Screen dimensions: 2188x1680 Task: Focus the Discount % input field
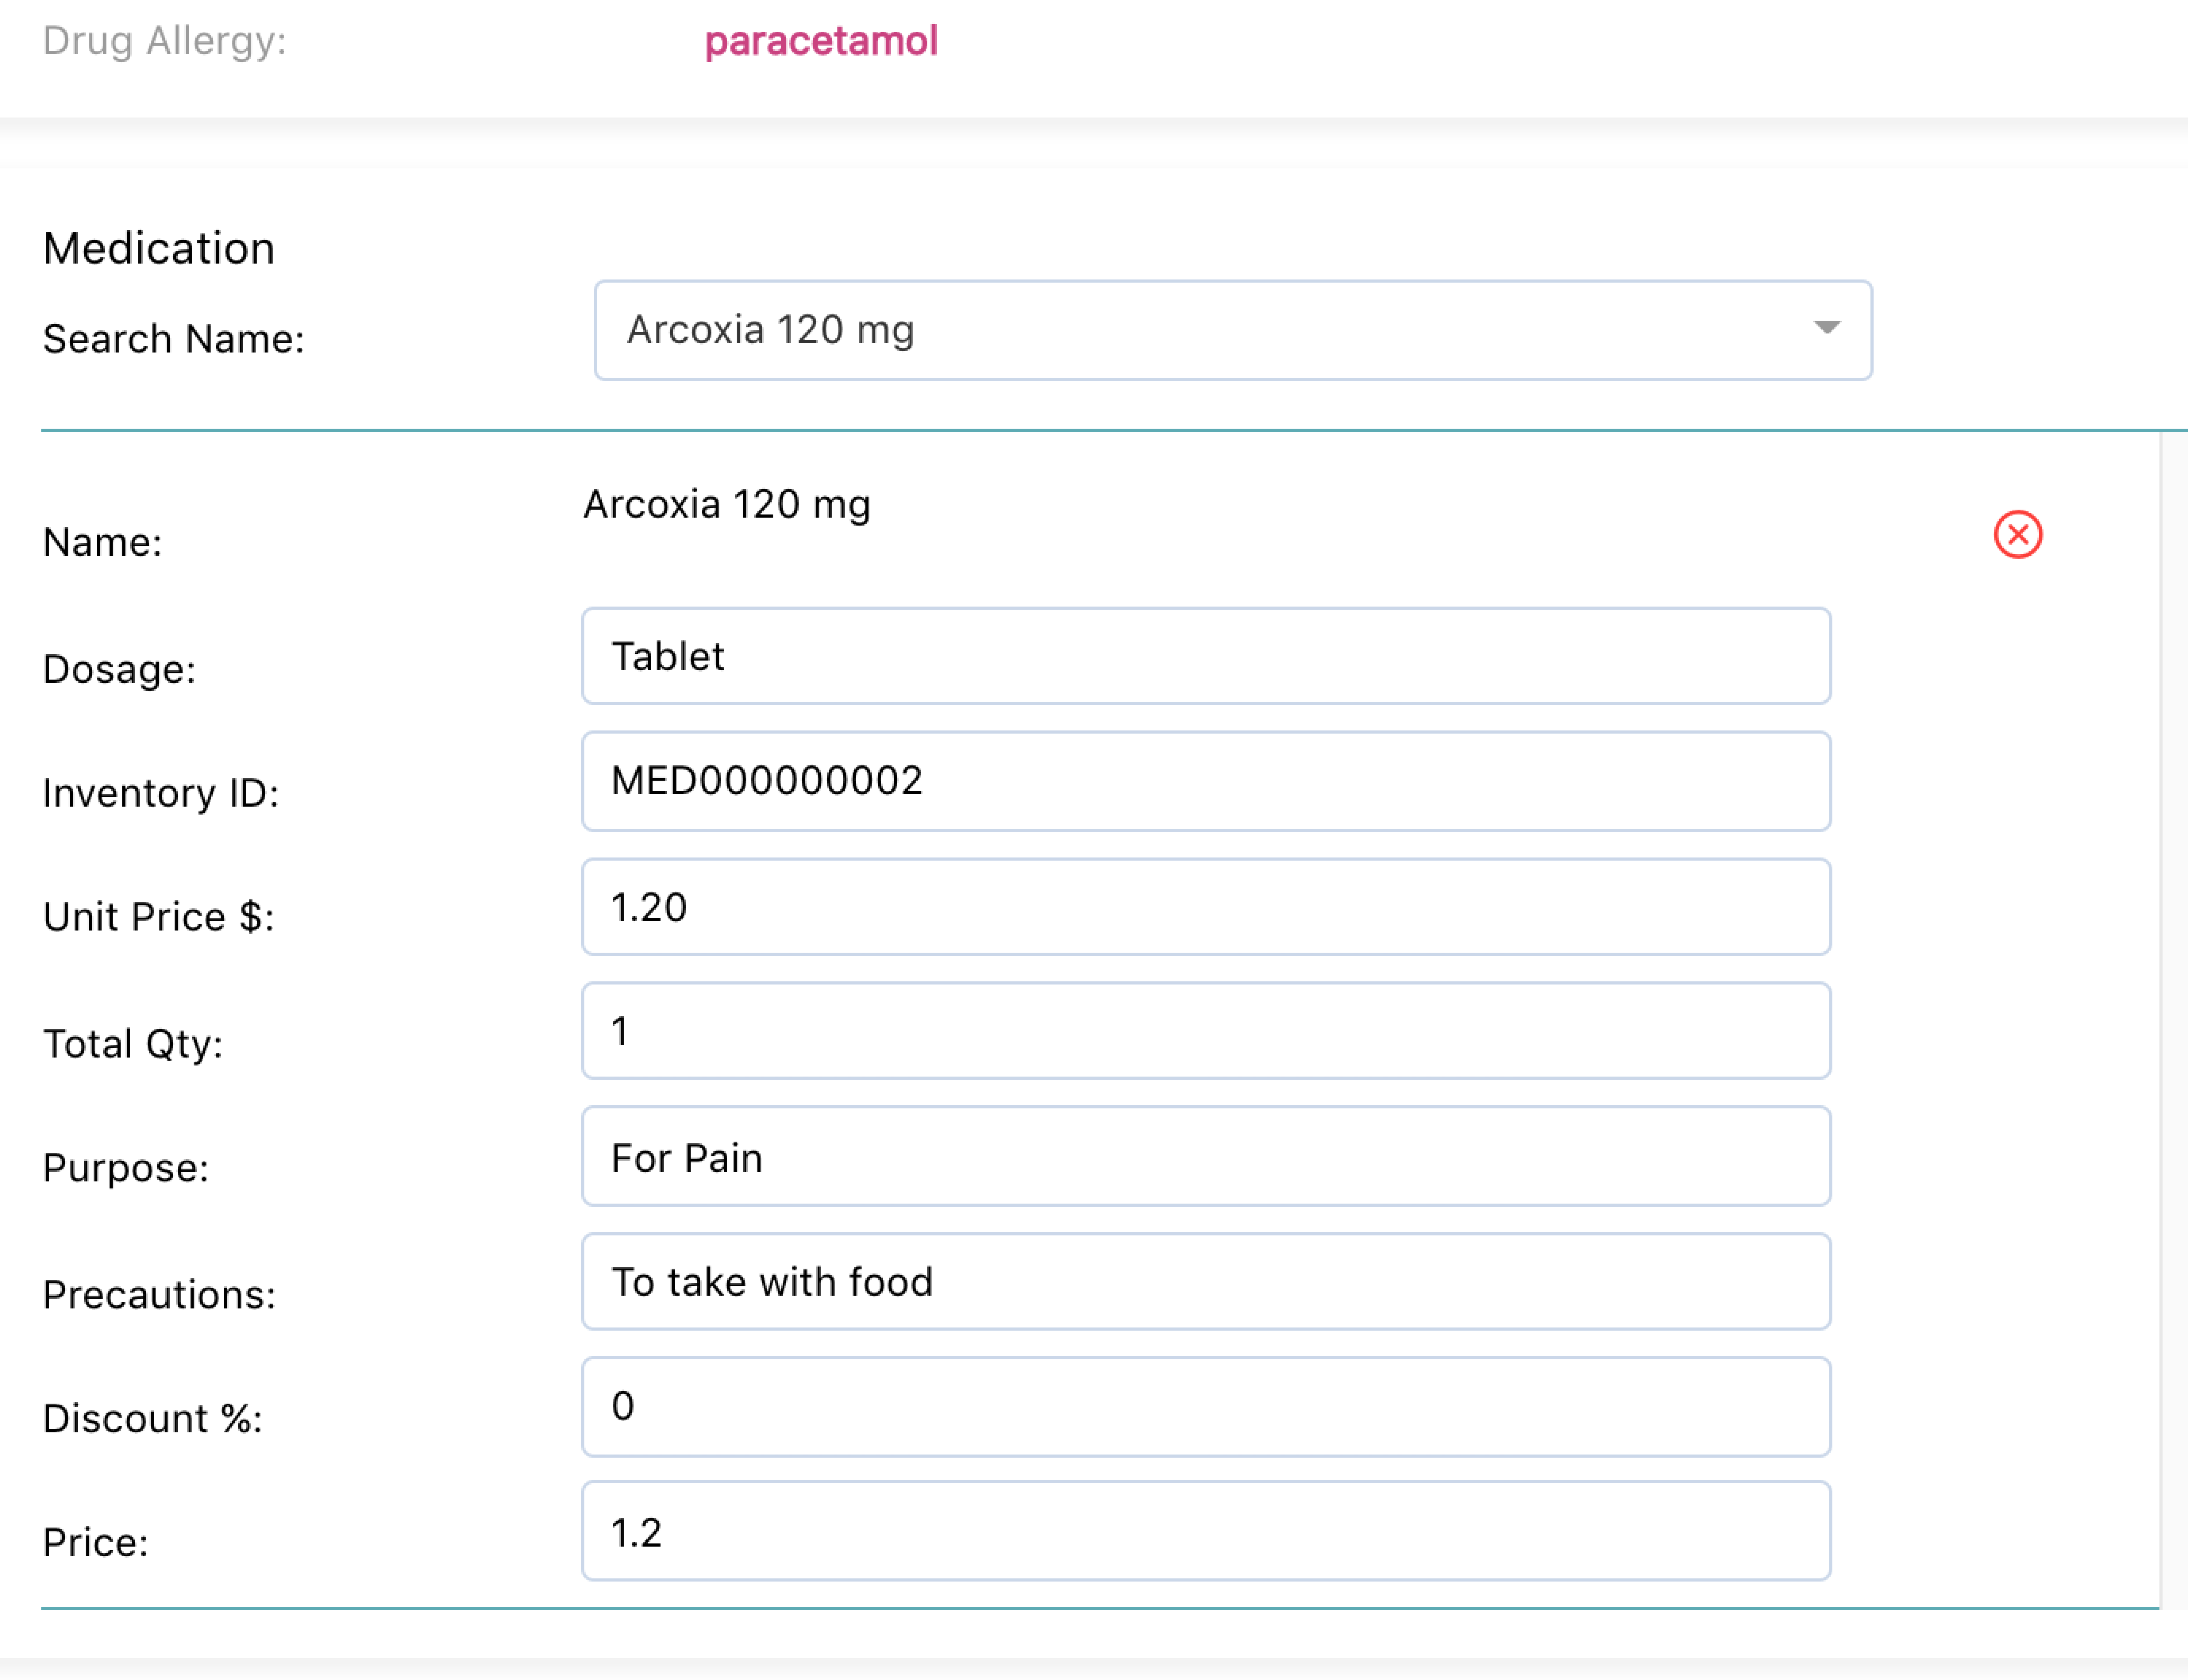pyautogui.click(x=1206, y=1407)
